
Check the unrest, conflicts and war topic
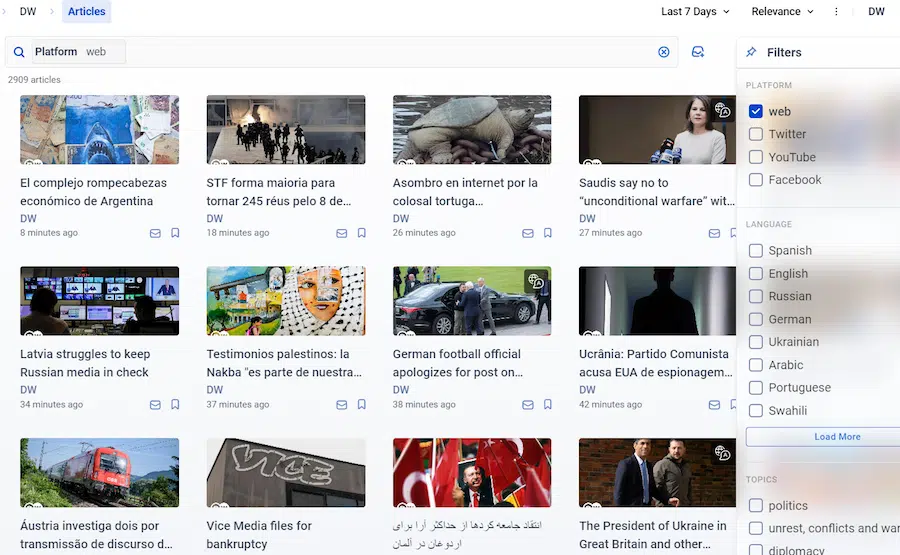coord(756,528)
